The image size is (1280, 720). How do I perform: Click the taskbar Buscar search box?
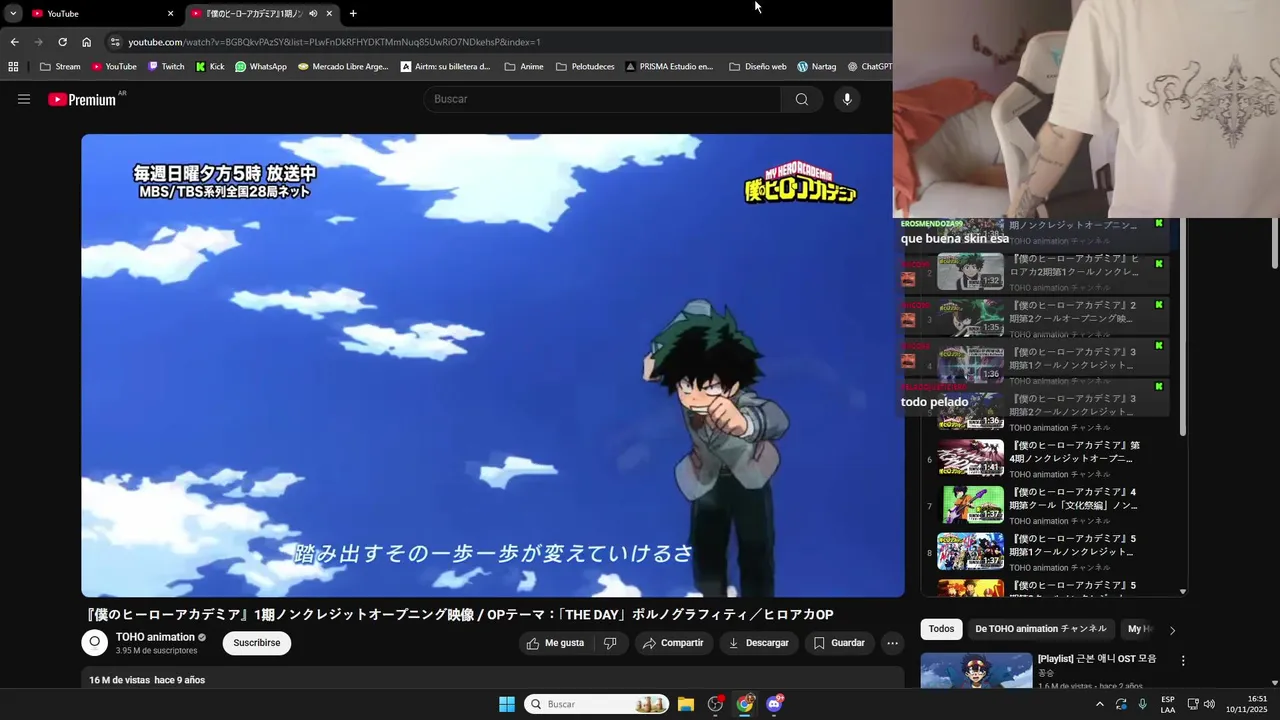point(597,704)
